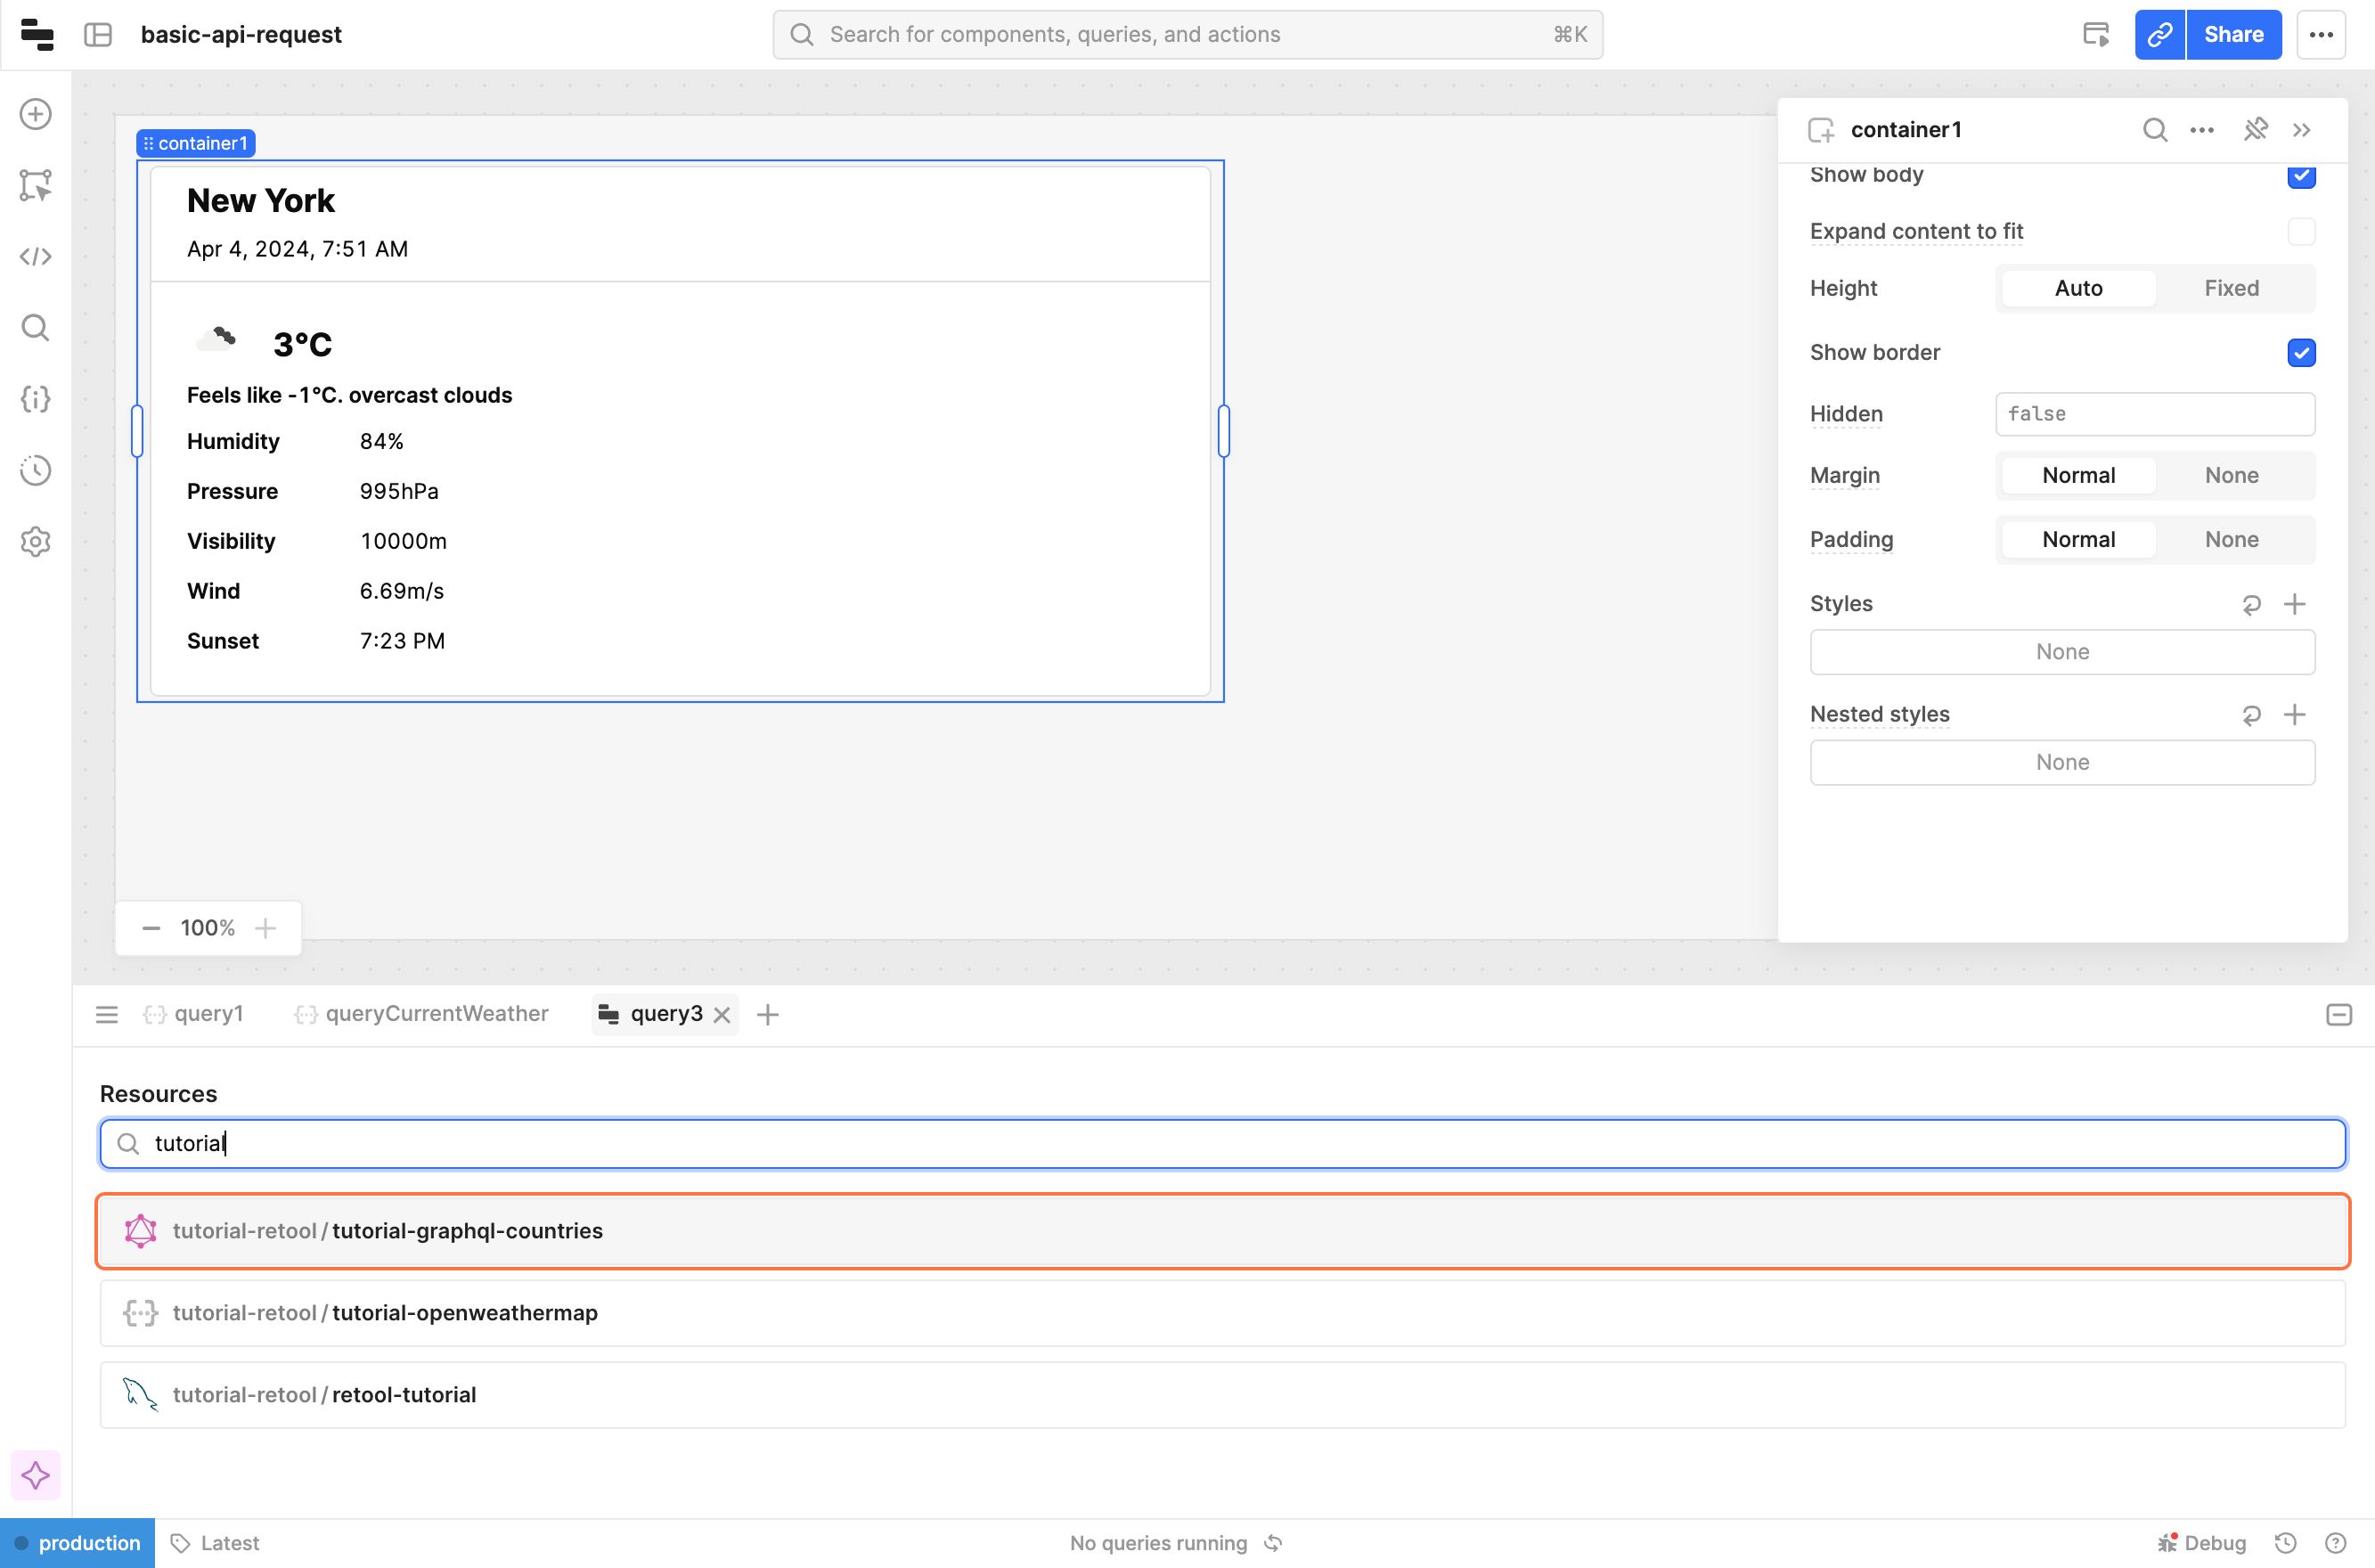Click the preview app icon next to Share

[2096, 35]
